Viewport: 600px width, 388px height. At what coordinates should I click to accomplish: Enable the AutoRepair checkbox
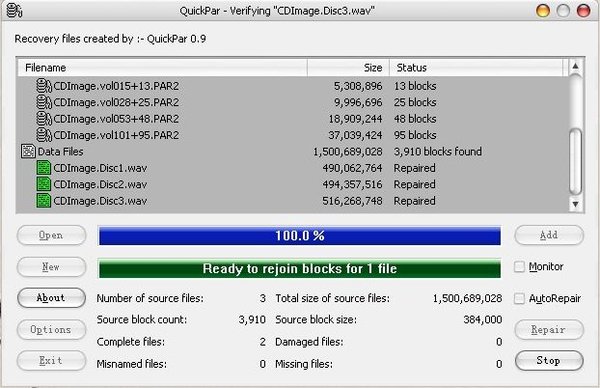click(519, 298)
